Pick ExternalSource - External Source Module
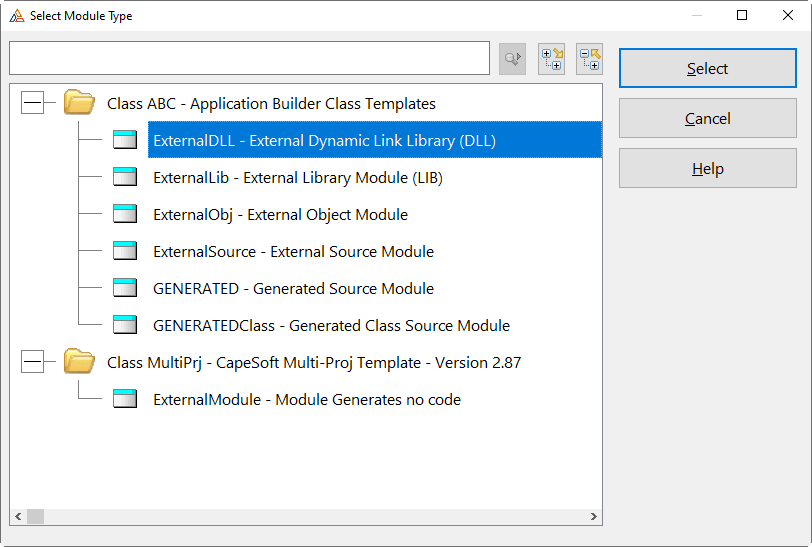812x547 pixels. tap(293, 251)
